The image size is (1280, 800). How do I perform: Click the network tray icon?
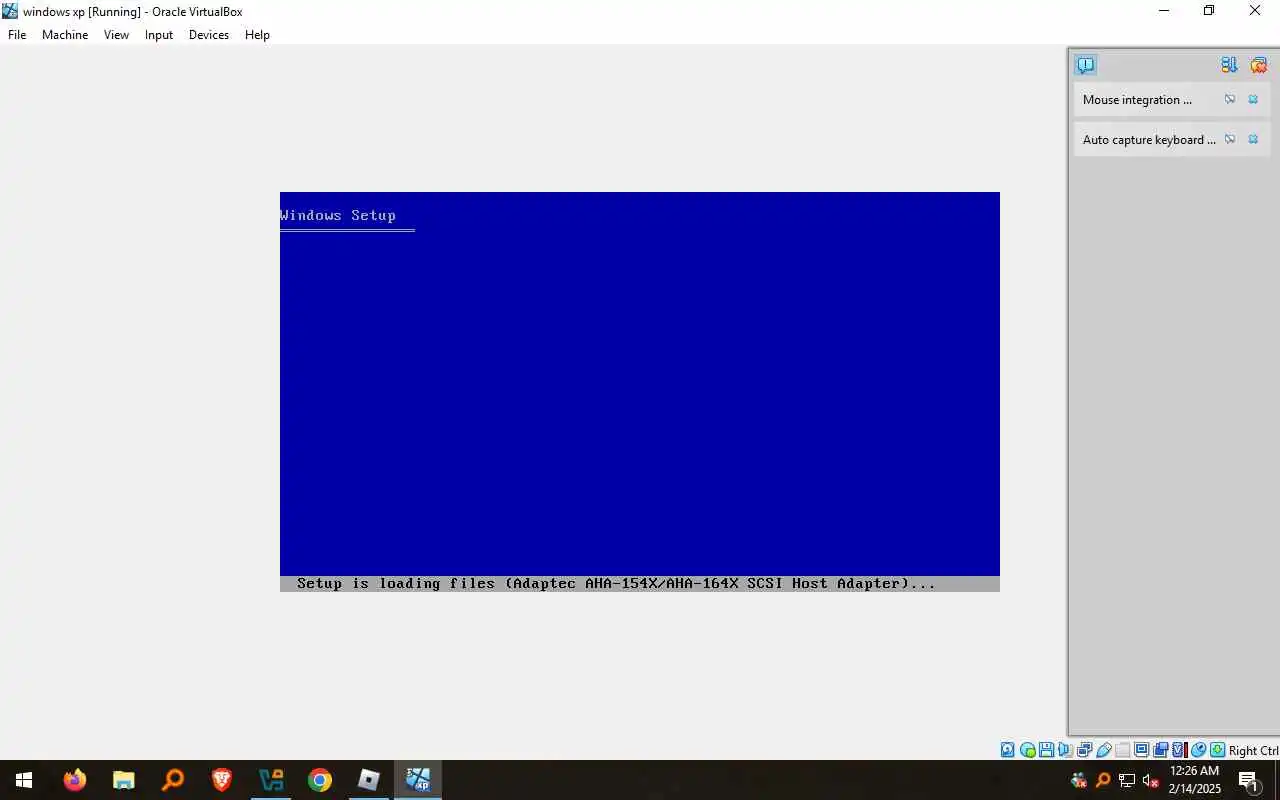pyautogui.click(x=1127, y=780)
